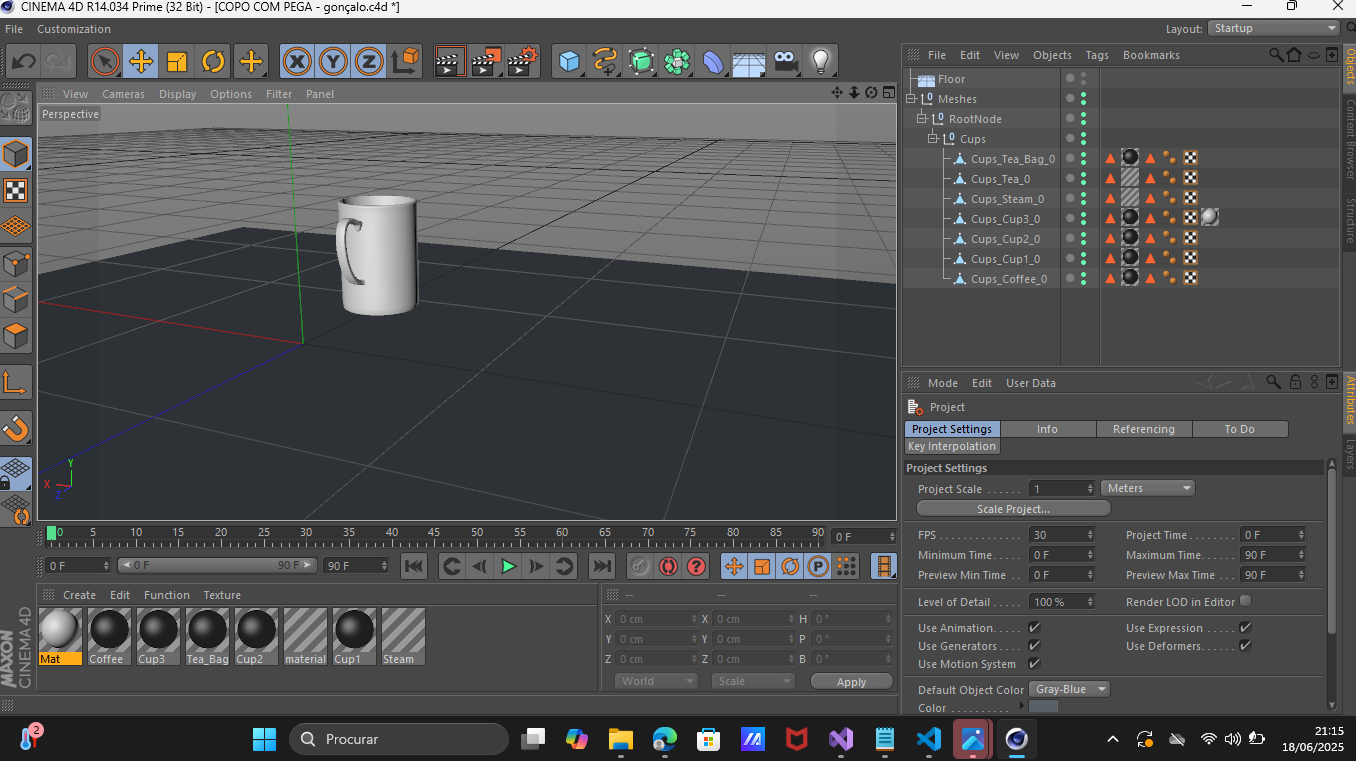Enable Render LOD in Editor checkbox
The width and height of the screenshot is (1356, 761).
click(1245, 601)
